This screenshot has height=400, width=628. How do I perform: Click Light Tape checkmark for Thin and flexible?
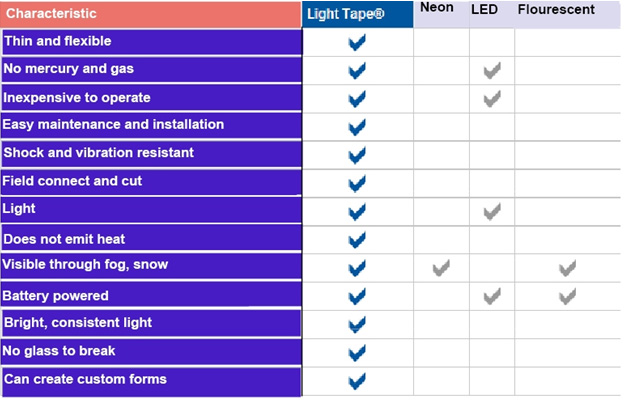point(357,43)
